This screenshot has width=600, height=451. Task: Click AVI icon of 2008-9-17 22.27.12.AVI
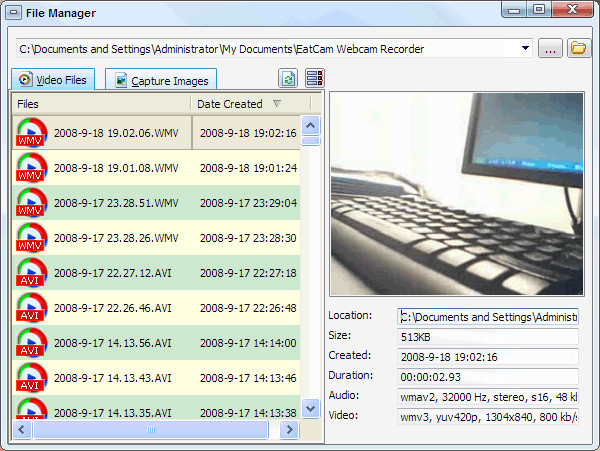point(31,272)
